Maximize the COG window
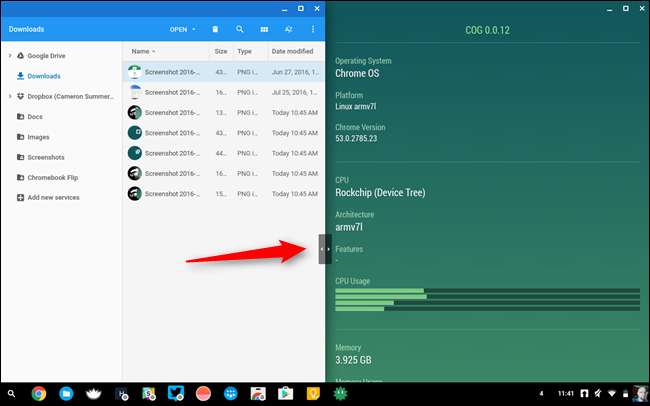 coord(626,8)
